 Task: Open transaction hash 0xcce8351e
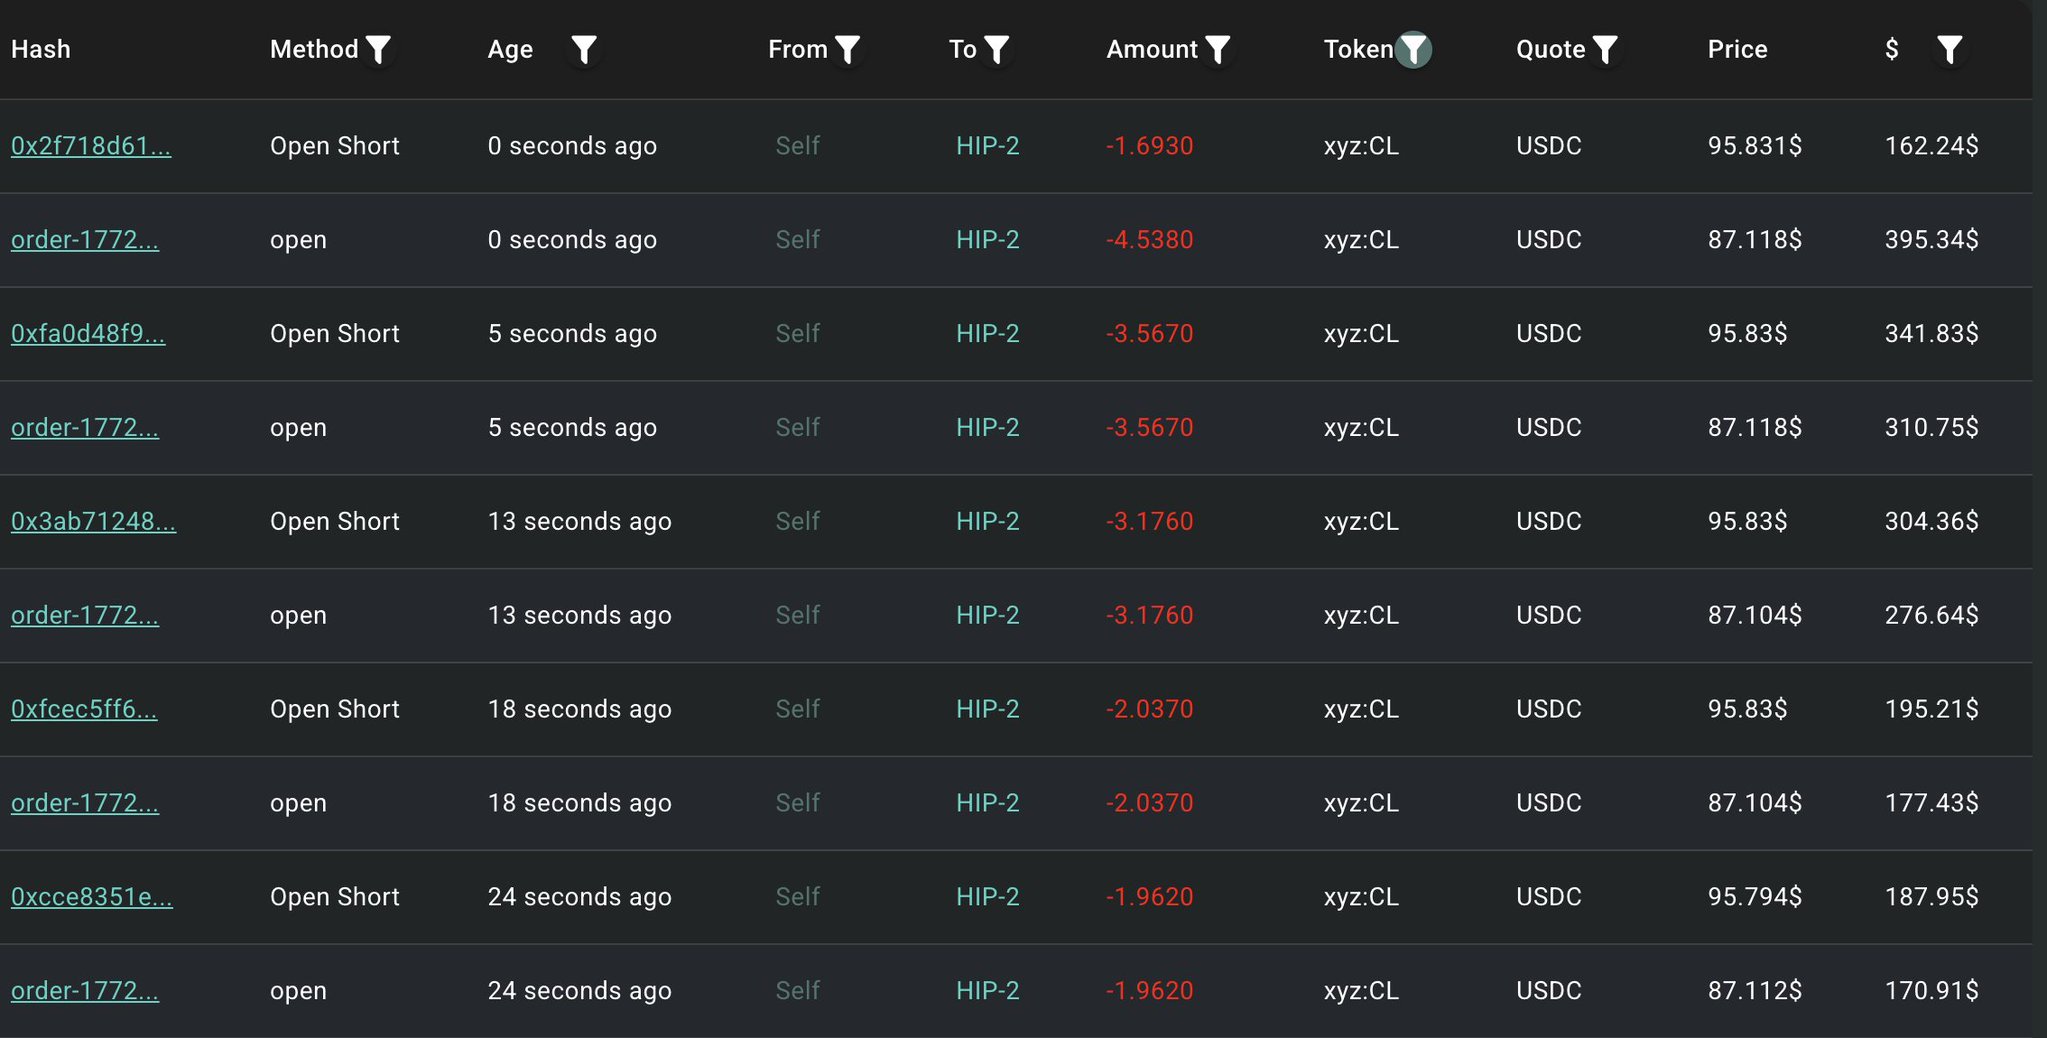coord(92,898)
